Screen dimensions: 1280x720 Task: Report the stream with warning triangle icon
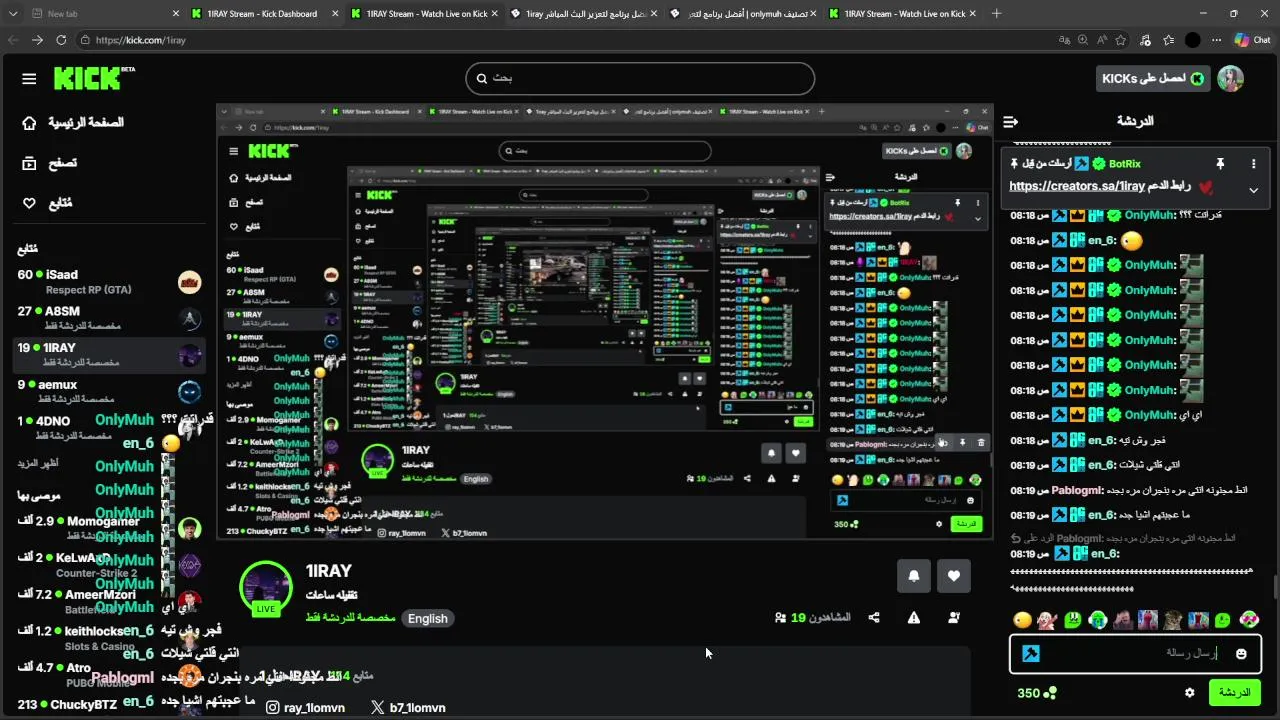[914, 618]
